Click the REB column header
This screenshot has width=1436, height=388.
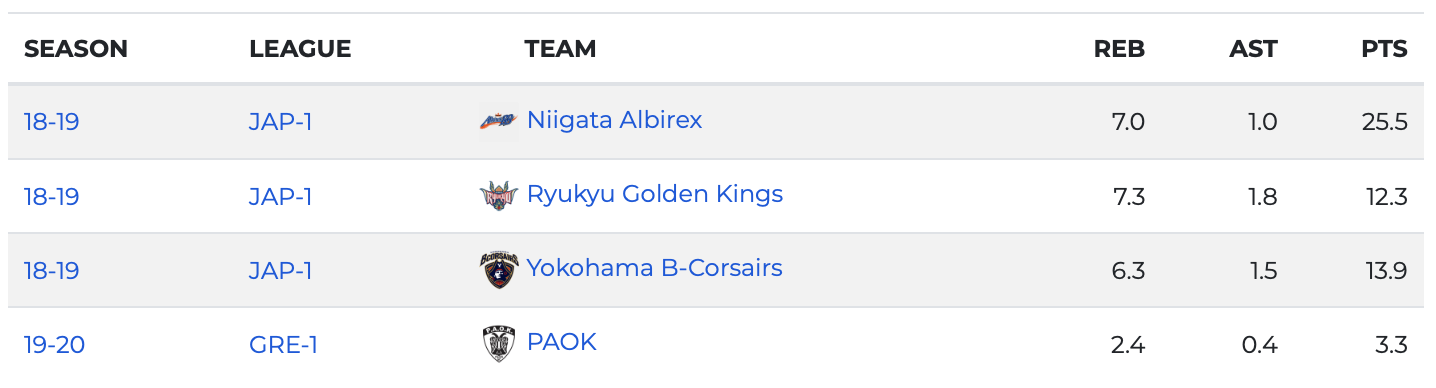click(x=1119, y=49)
